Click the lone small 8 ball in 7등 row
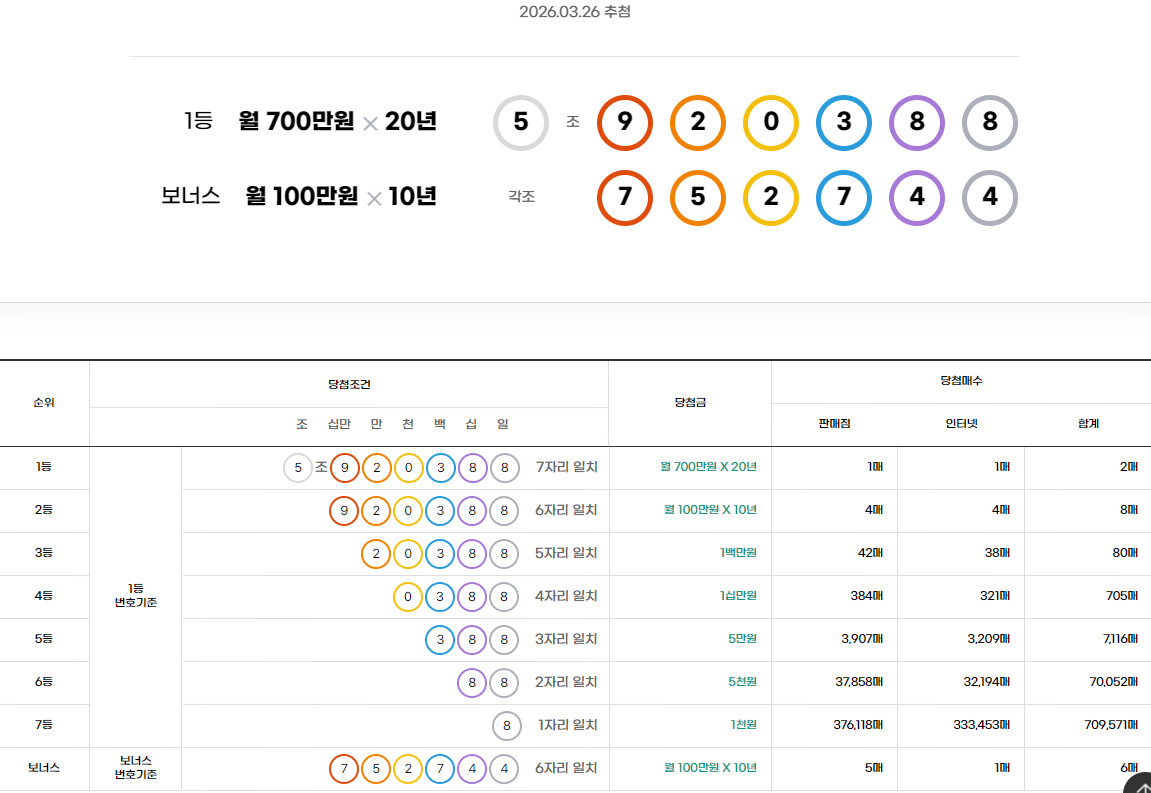Screen dimensions: 1151x793 506,726
